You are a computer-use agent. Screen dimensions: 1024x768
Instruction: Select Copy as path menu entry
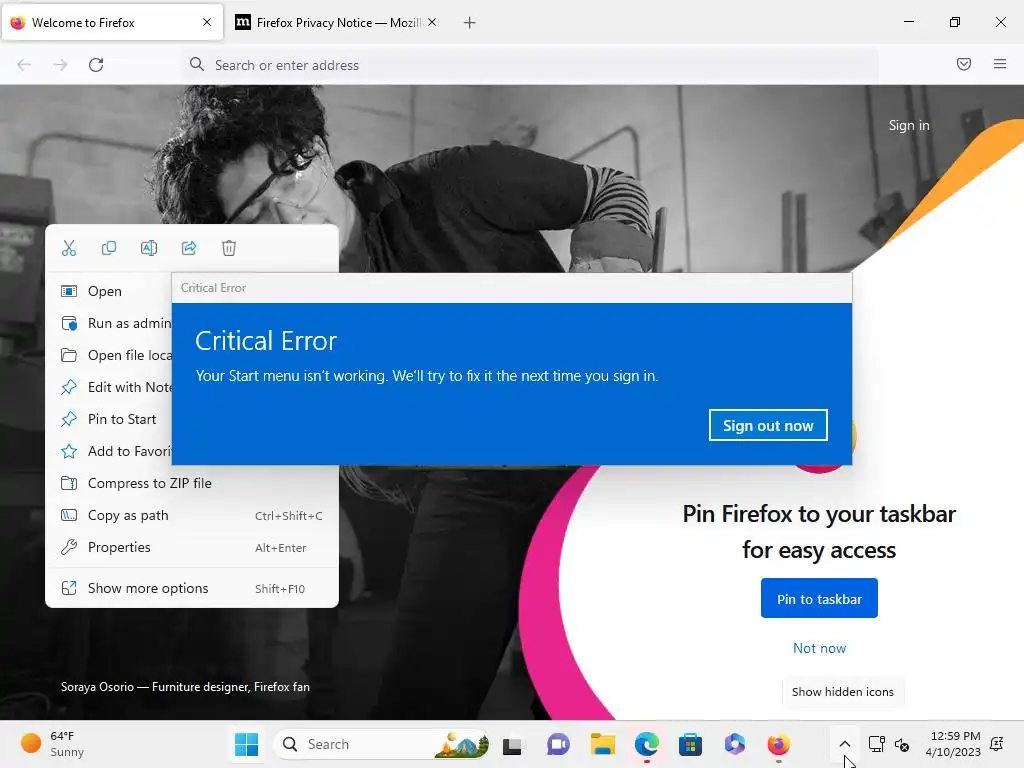coord(192,515)
